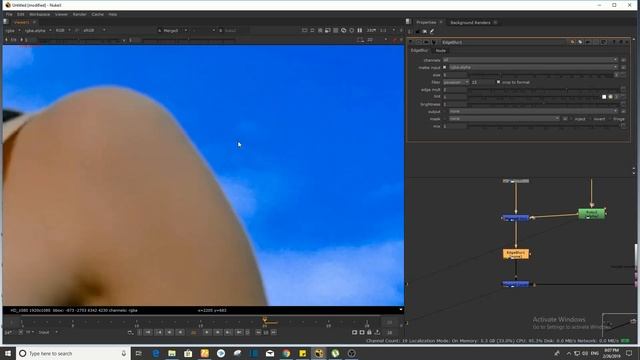Toggle the matte input checkbox

[445, 67]
